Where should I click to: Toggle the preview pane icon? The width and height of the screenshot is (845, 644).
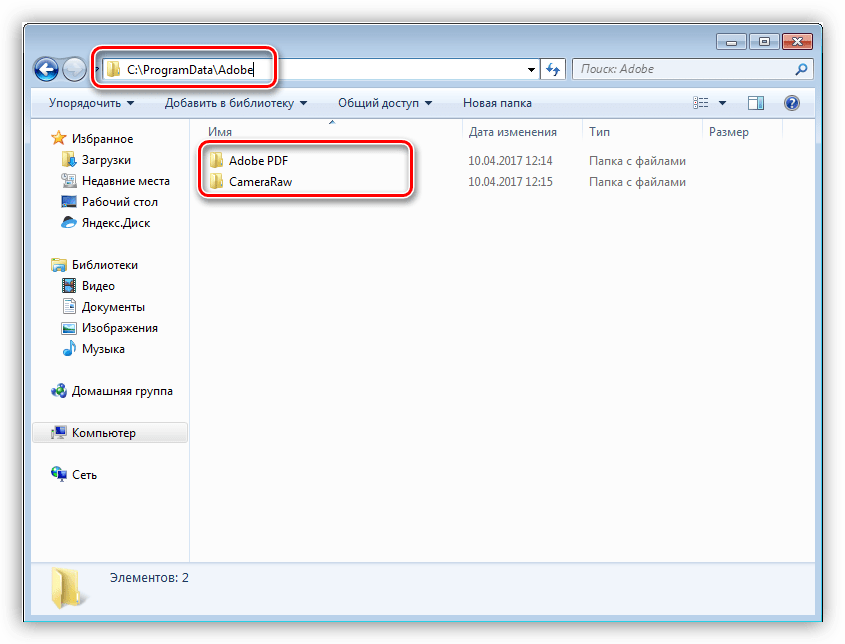[756, 103]
